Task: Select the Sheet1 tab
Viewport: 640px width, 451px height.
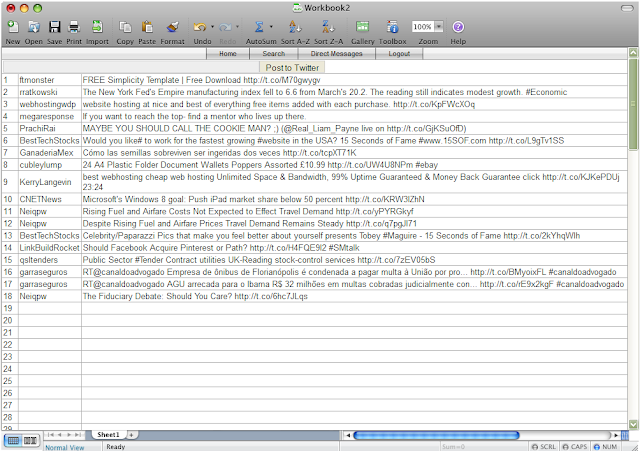Action: [108, 435]
